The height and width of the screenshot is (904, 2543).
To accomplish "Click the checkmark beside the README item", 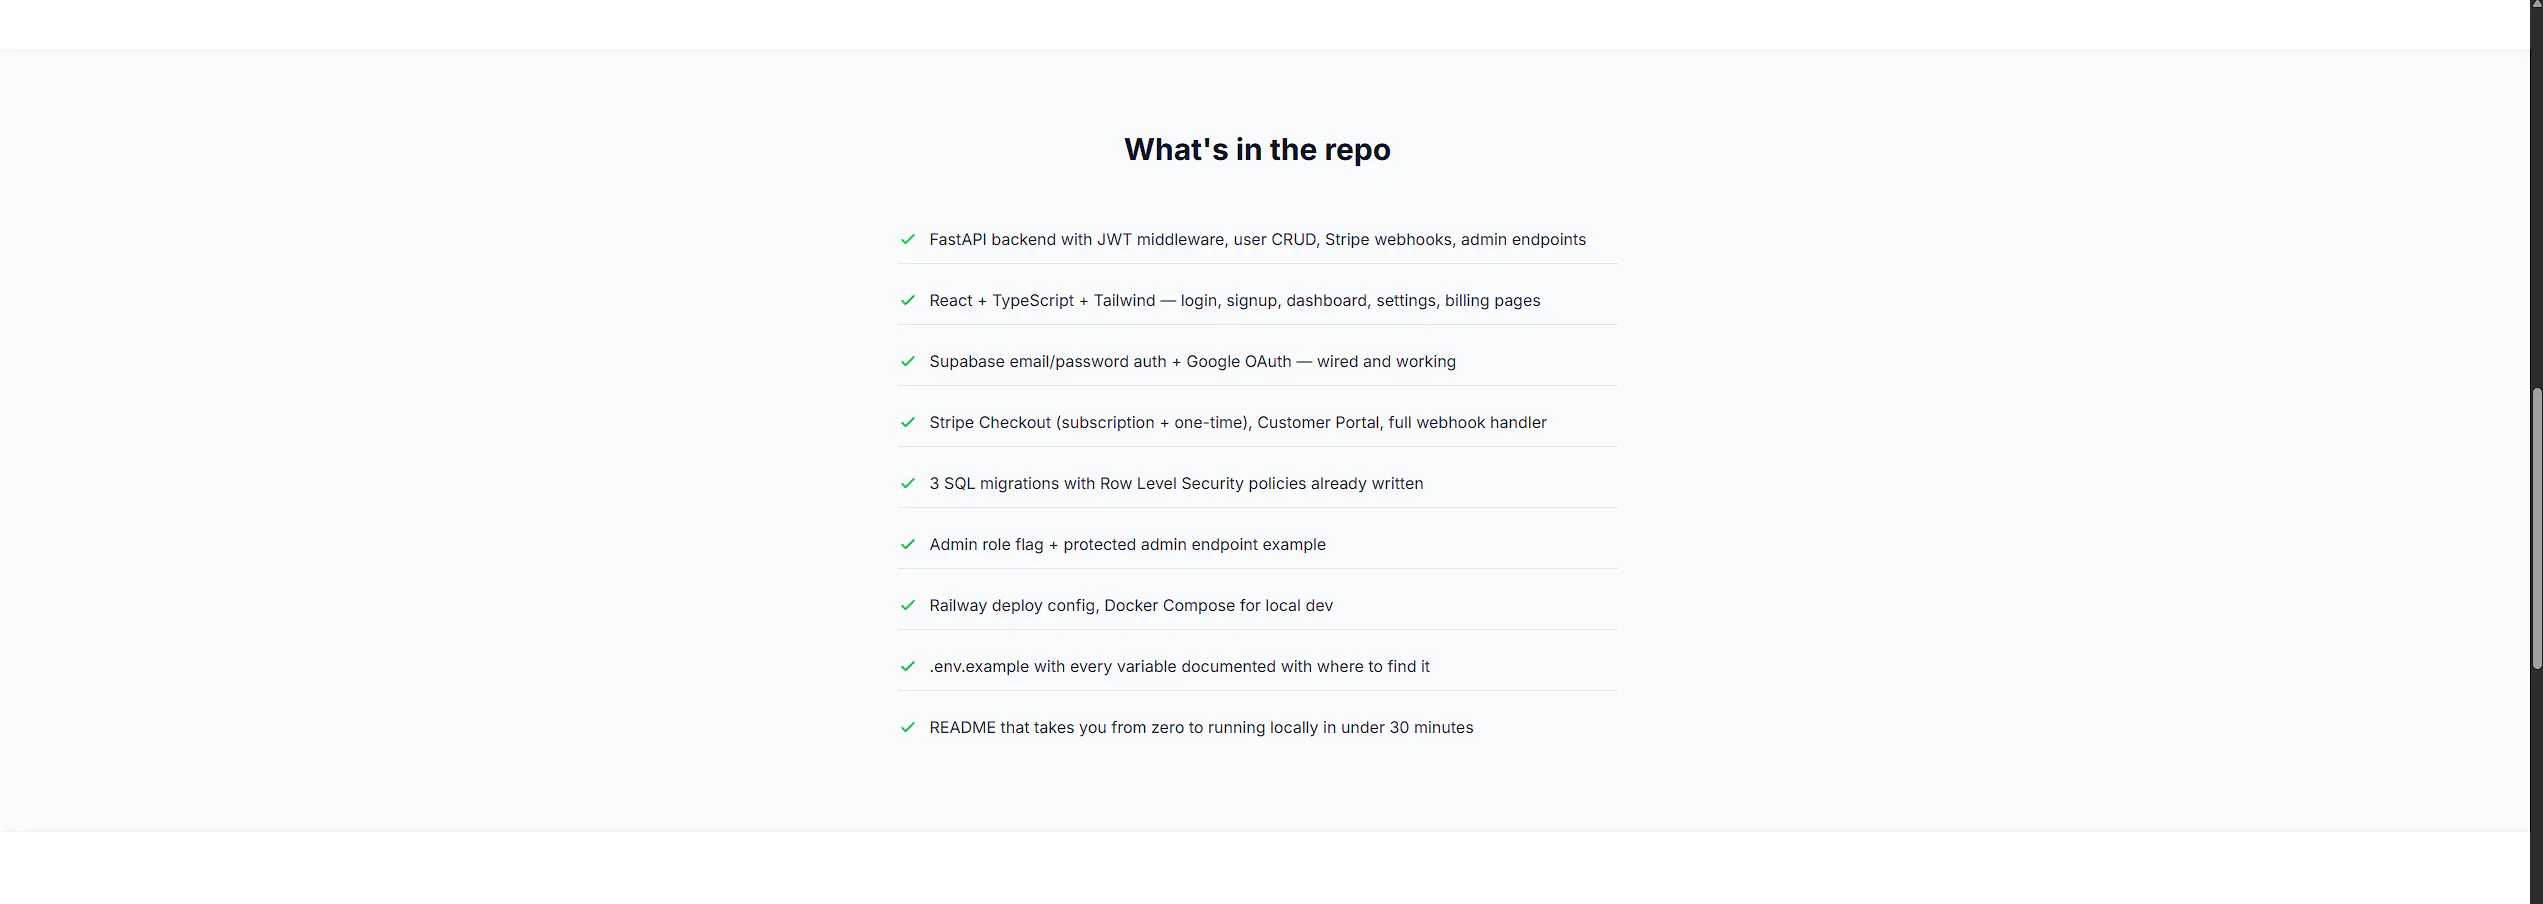I will pyautogui.click(x=907, y=727).
